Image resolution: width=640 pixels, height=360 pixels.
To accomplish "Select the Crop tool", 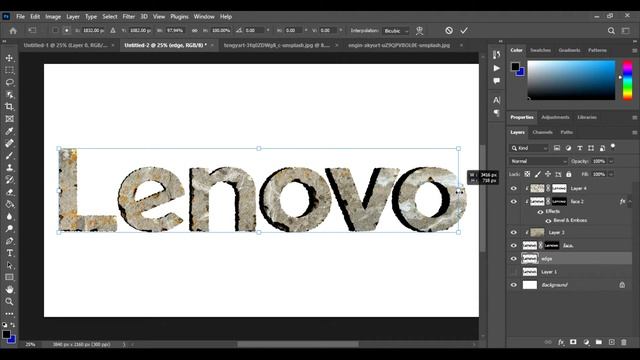I will 9,107.
